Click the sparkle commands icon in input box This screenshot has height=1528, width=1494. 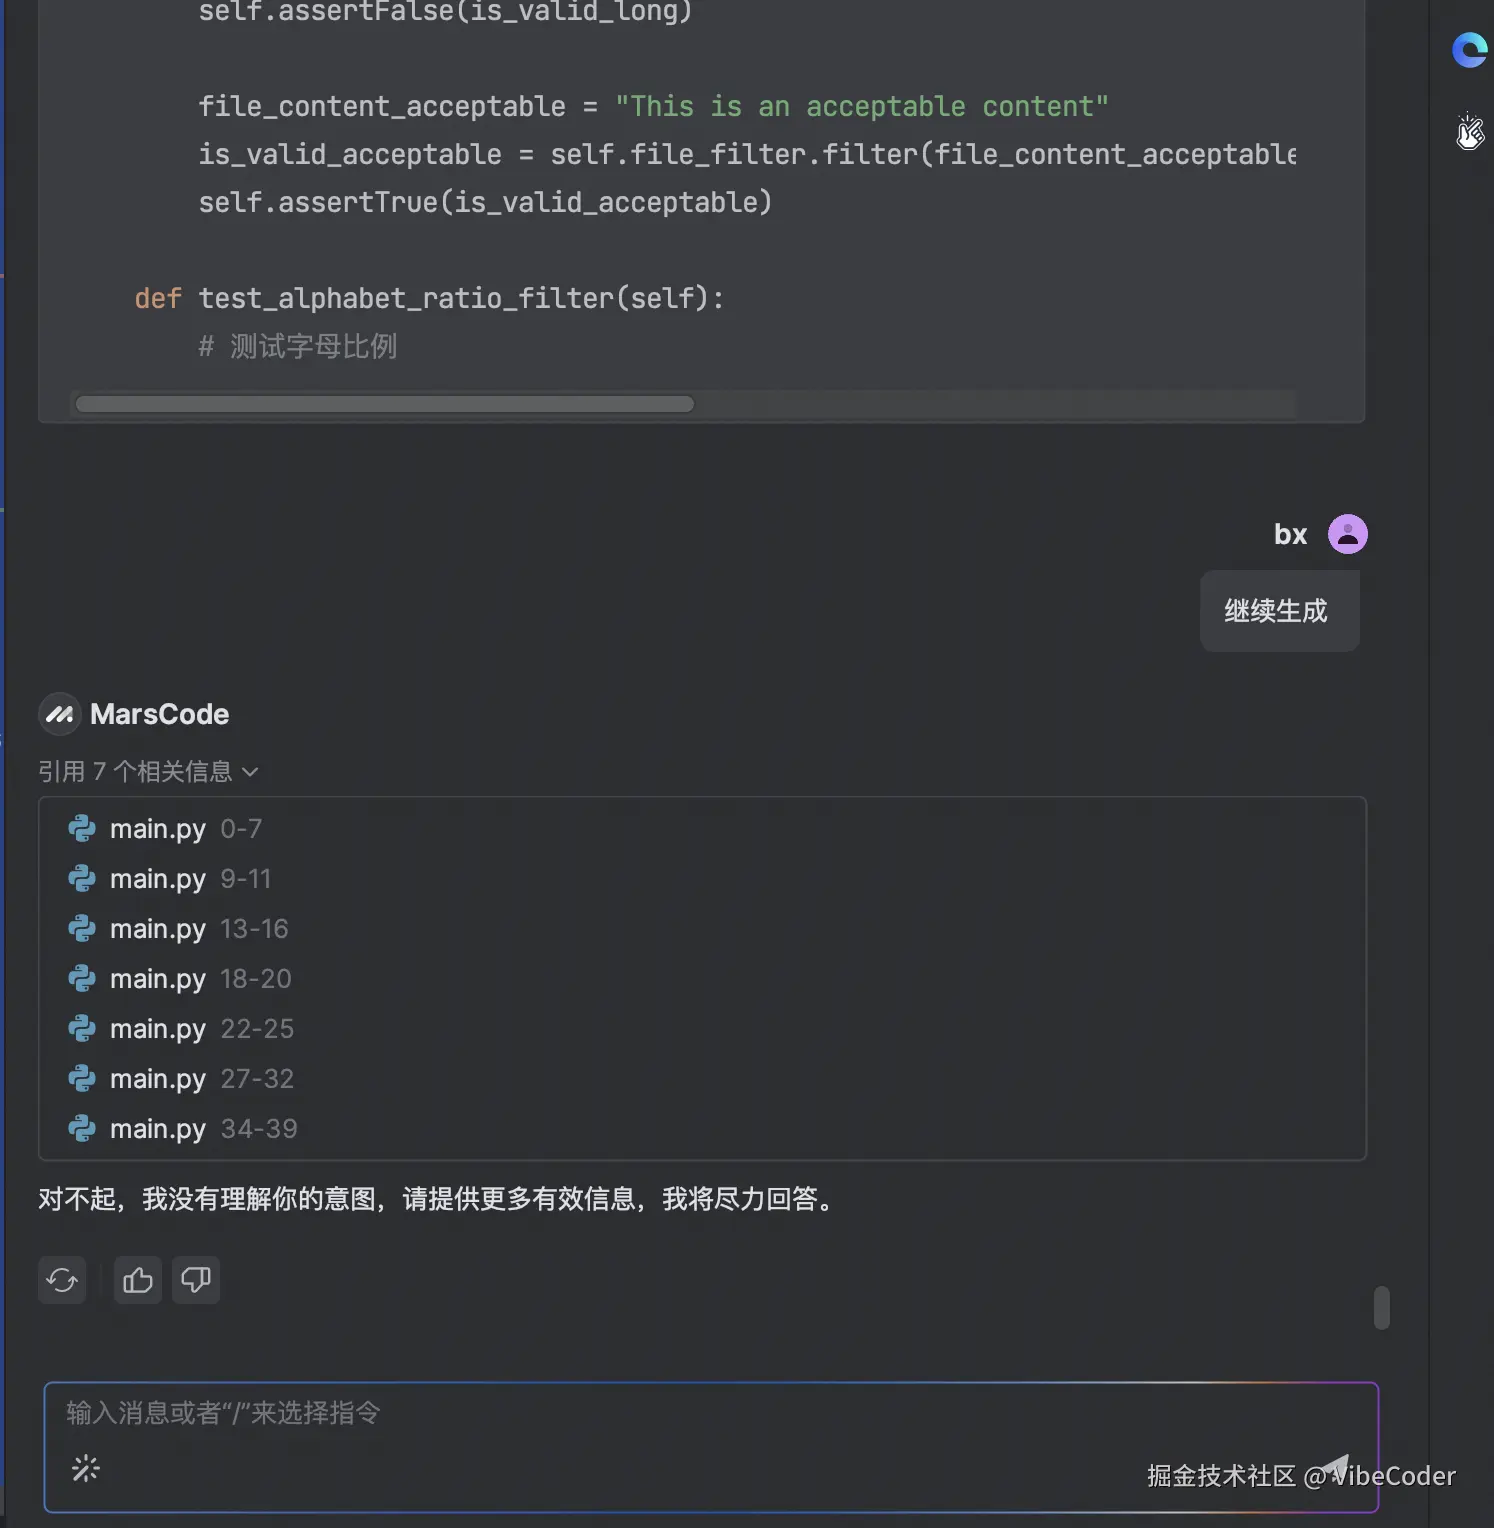click(x=86, y=1468)
